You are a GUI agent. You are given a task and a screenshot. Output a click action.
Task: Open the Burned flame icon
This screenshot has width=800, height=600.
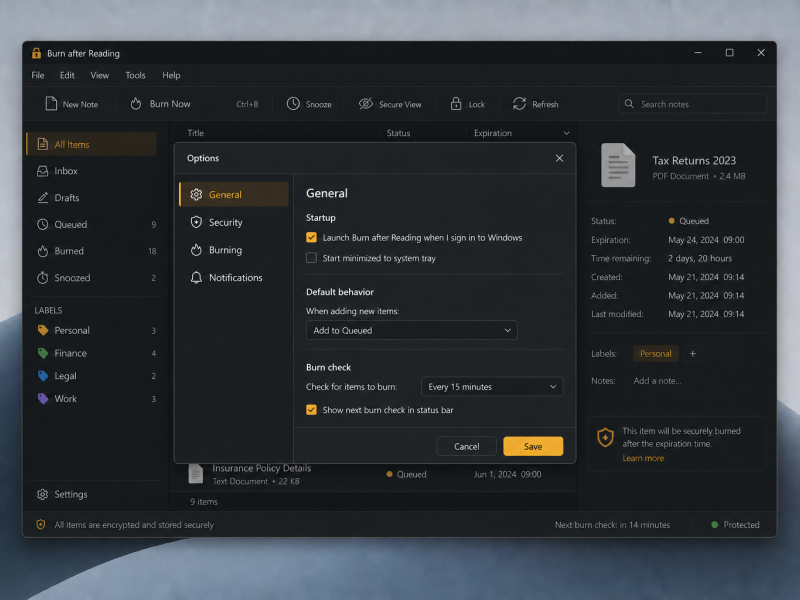(43, 251)
